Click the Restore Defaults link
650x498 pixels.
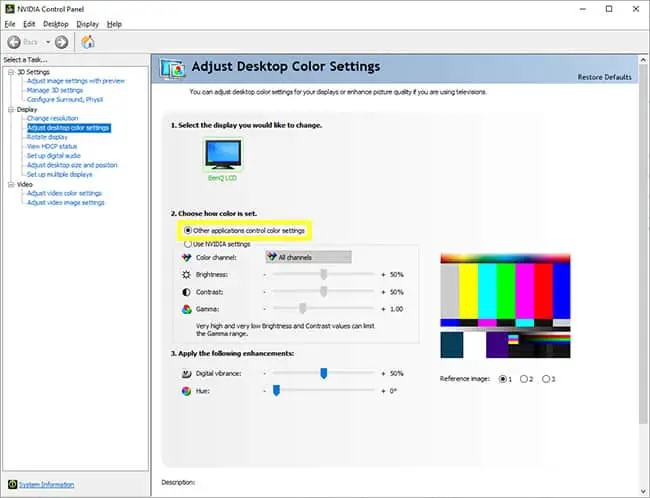(604, 77)
